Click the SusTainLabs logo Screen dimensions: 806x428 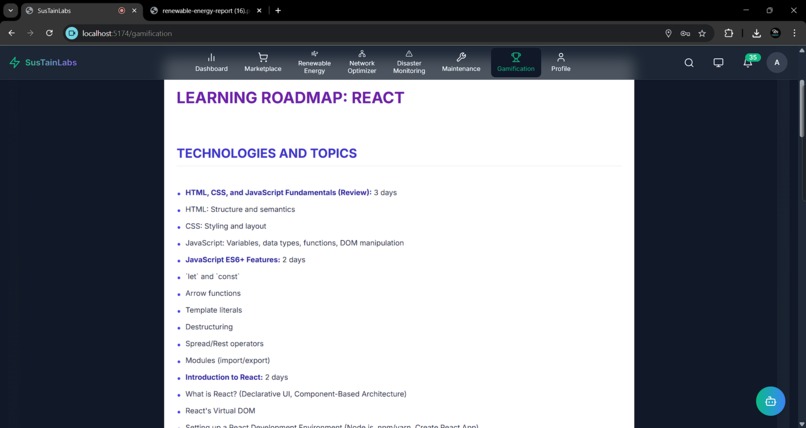click(x=43, y=63)
